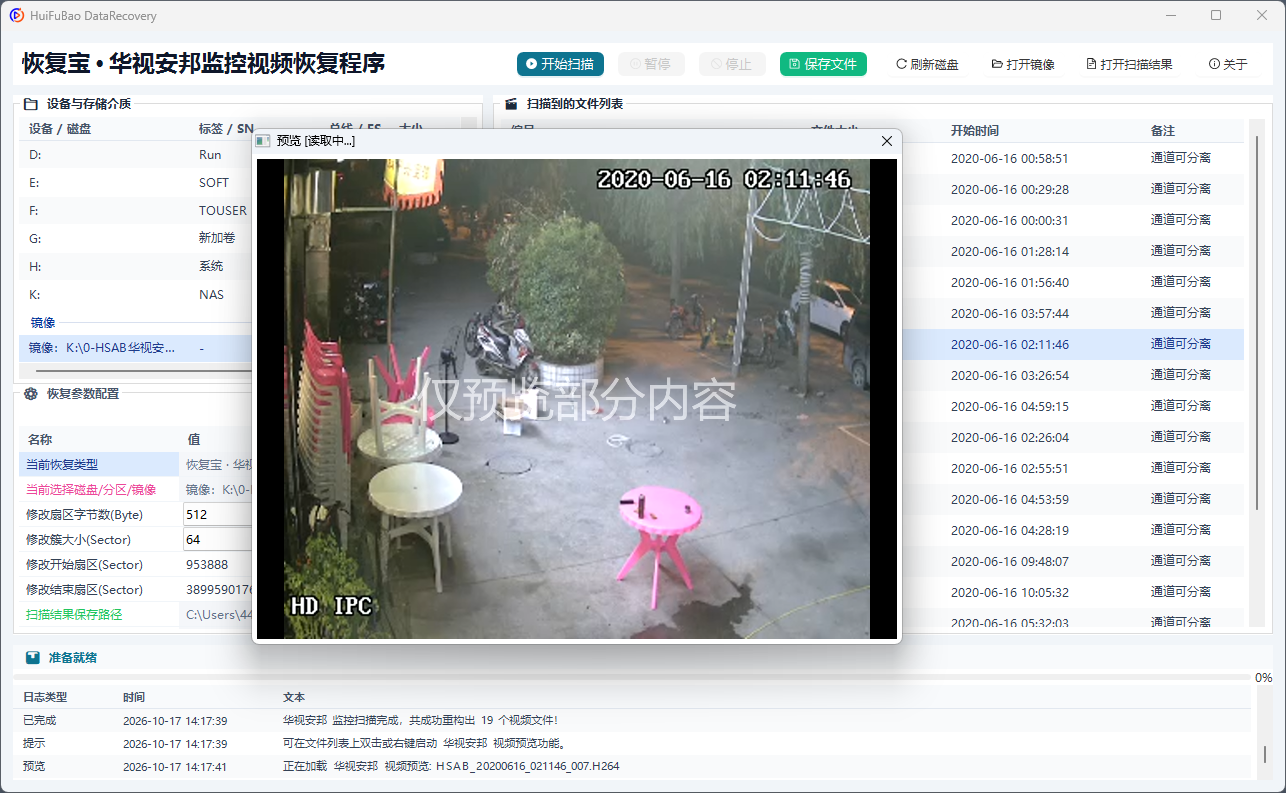This screenshot has height=793, width=1286.
Task: Select drive K: labeled NAS
Action: click(135, 295)
